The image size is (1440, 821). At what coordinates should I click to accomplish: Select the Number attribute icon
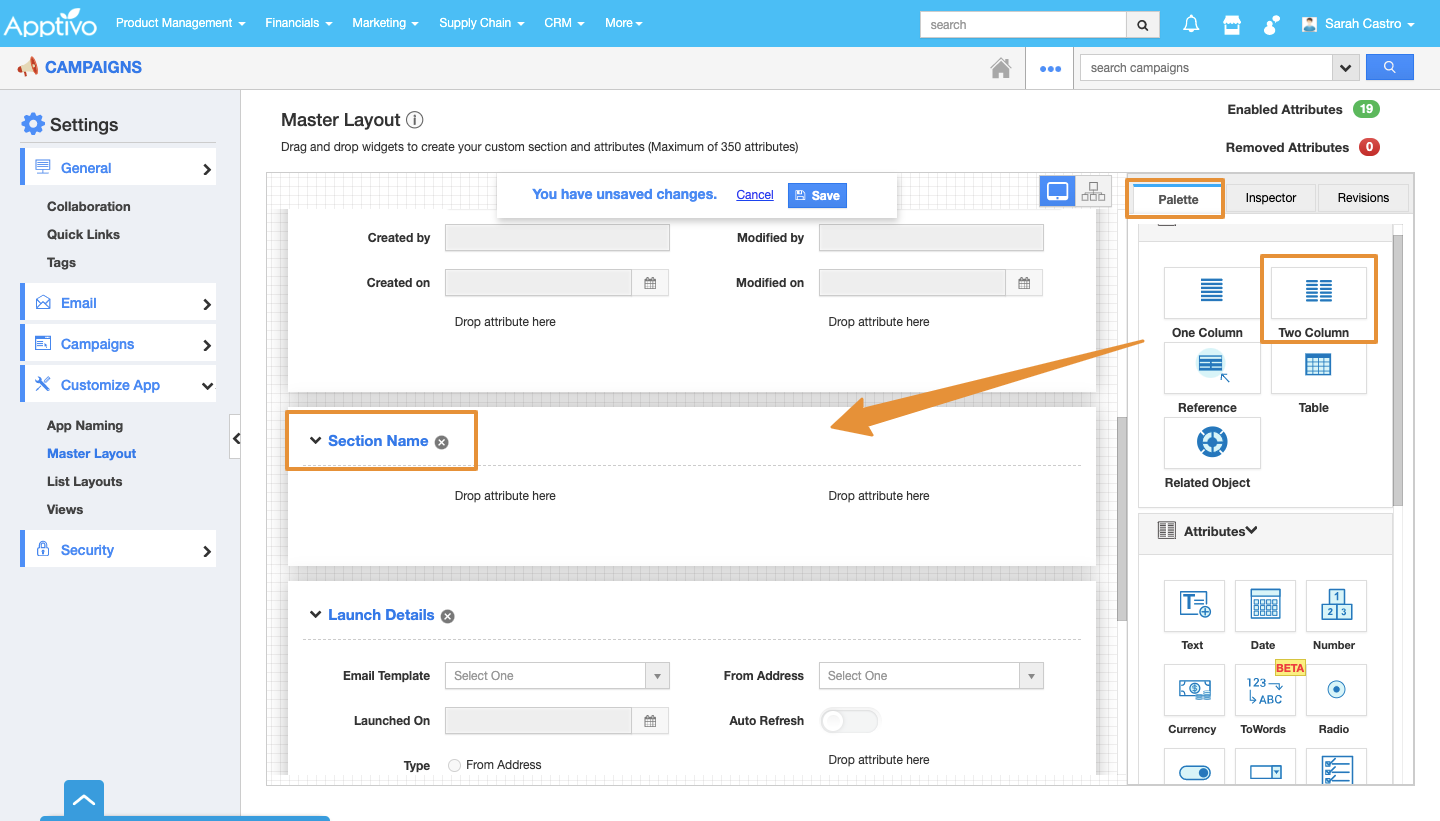tap(1335, 605)
